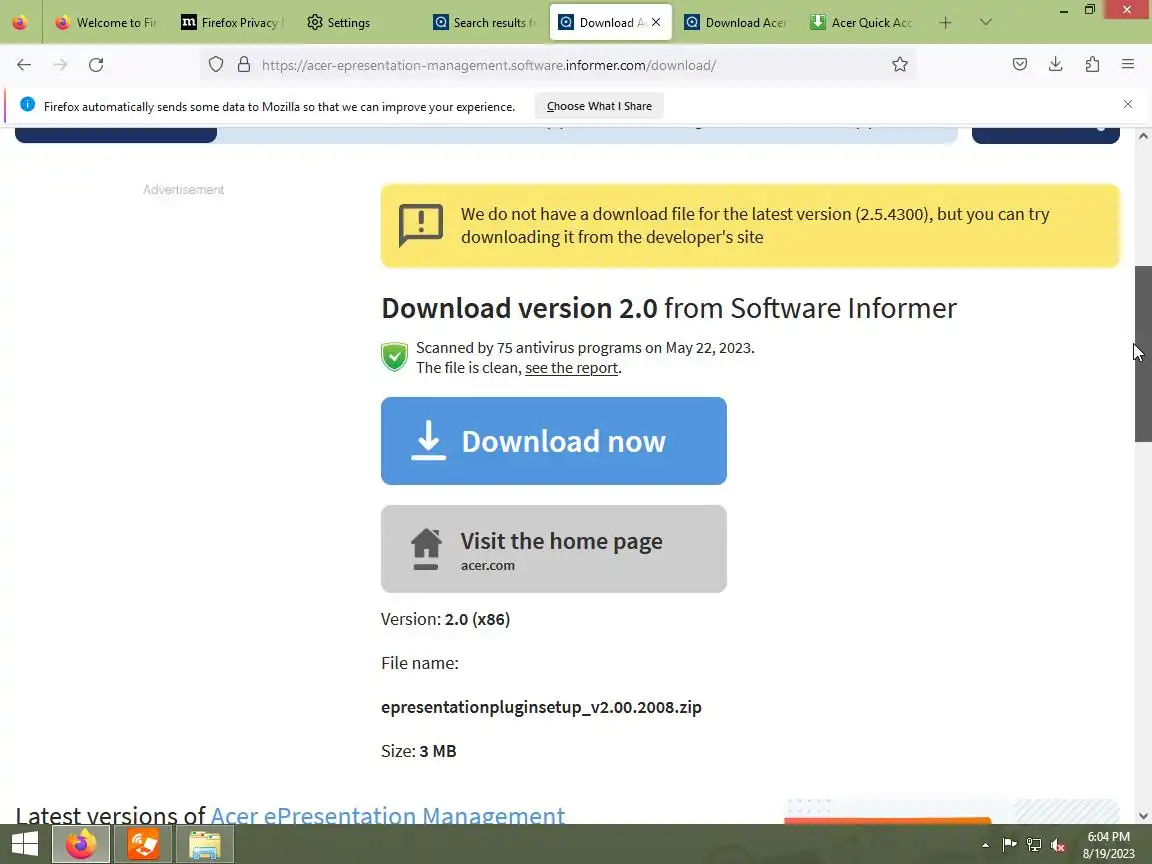This screenshot has height=864, width=1152.
Task: Save page to Pocket
Action: [x=1020, y=65]
